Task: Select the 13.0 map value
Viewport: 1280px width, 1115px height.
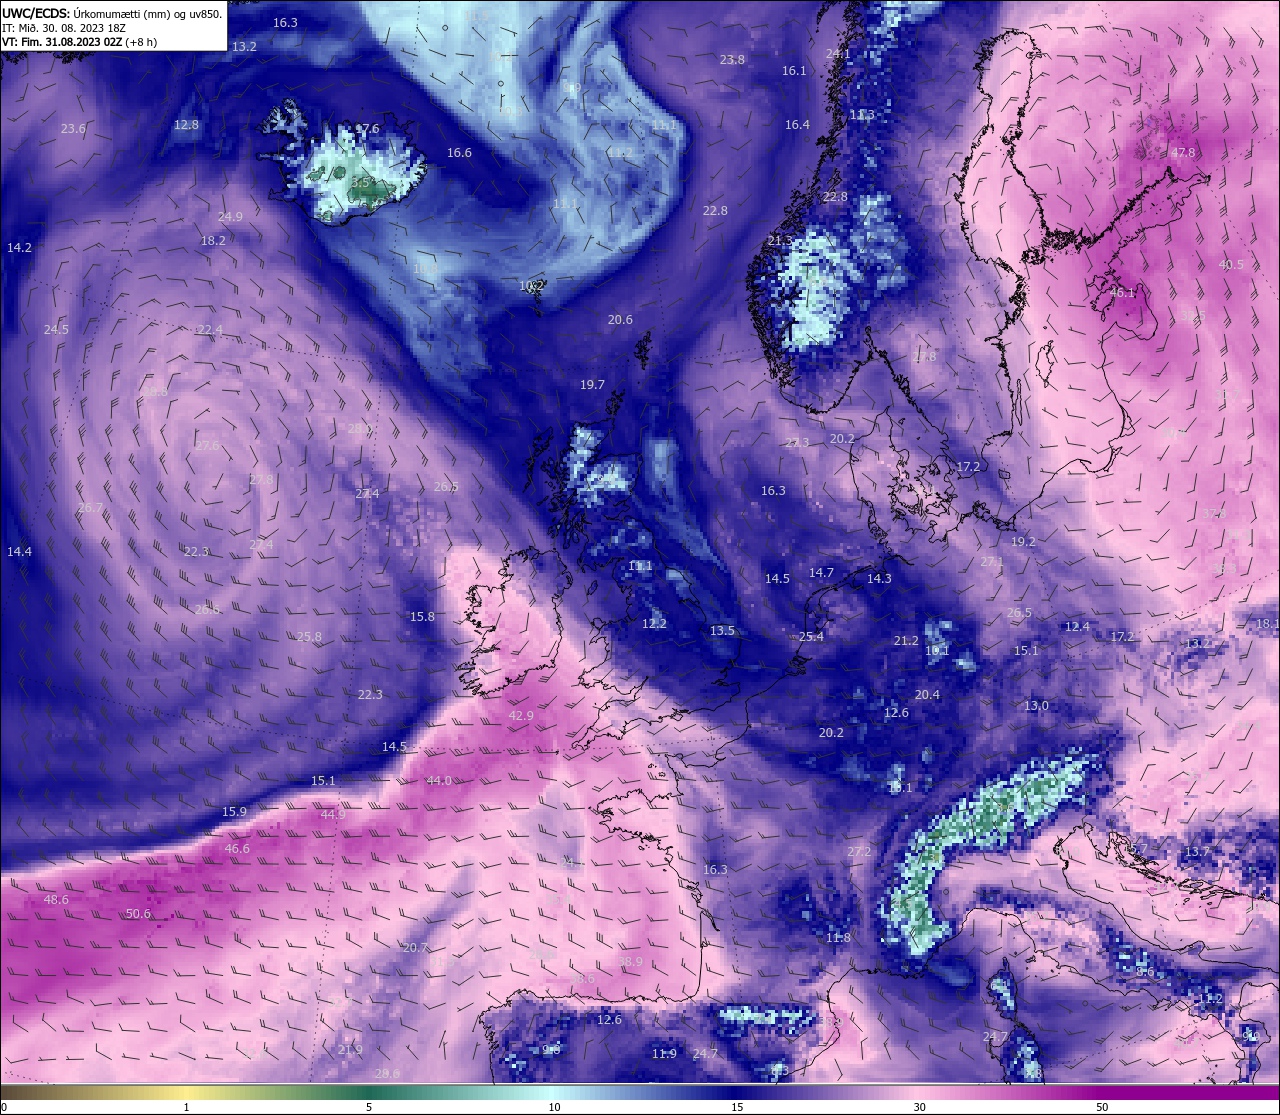Action: pos(1036,706)
